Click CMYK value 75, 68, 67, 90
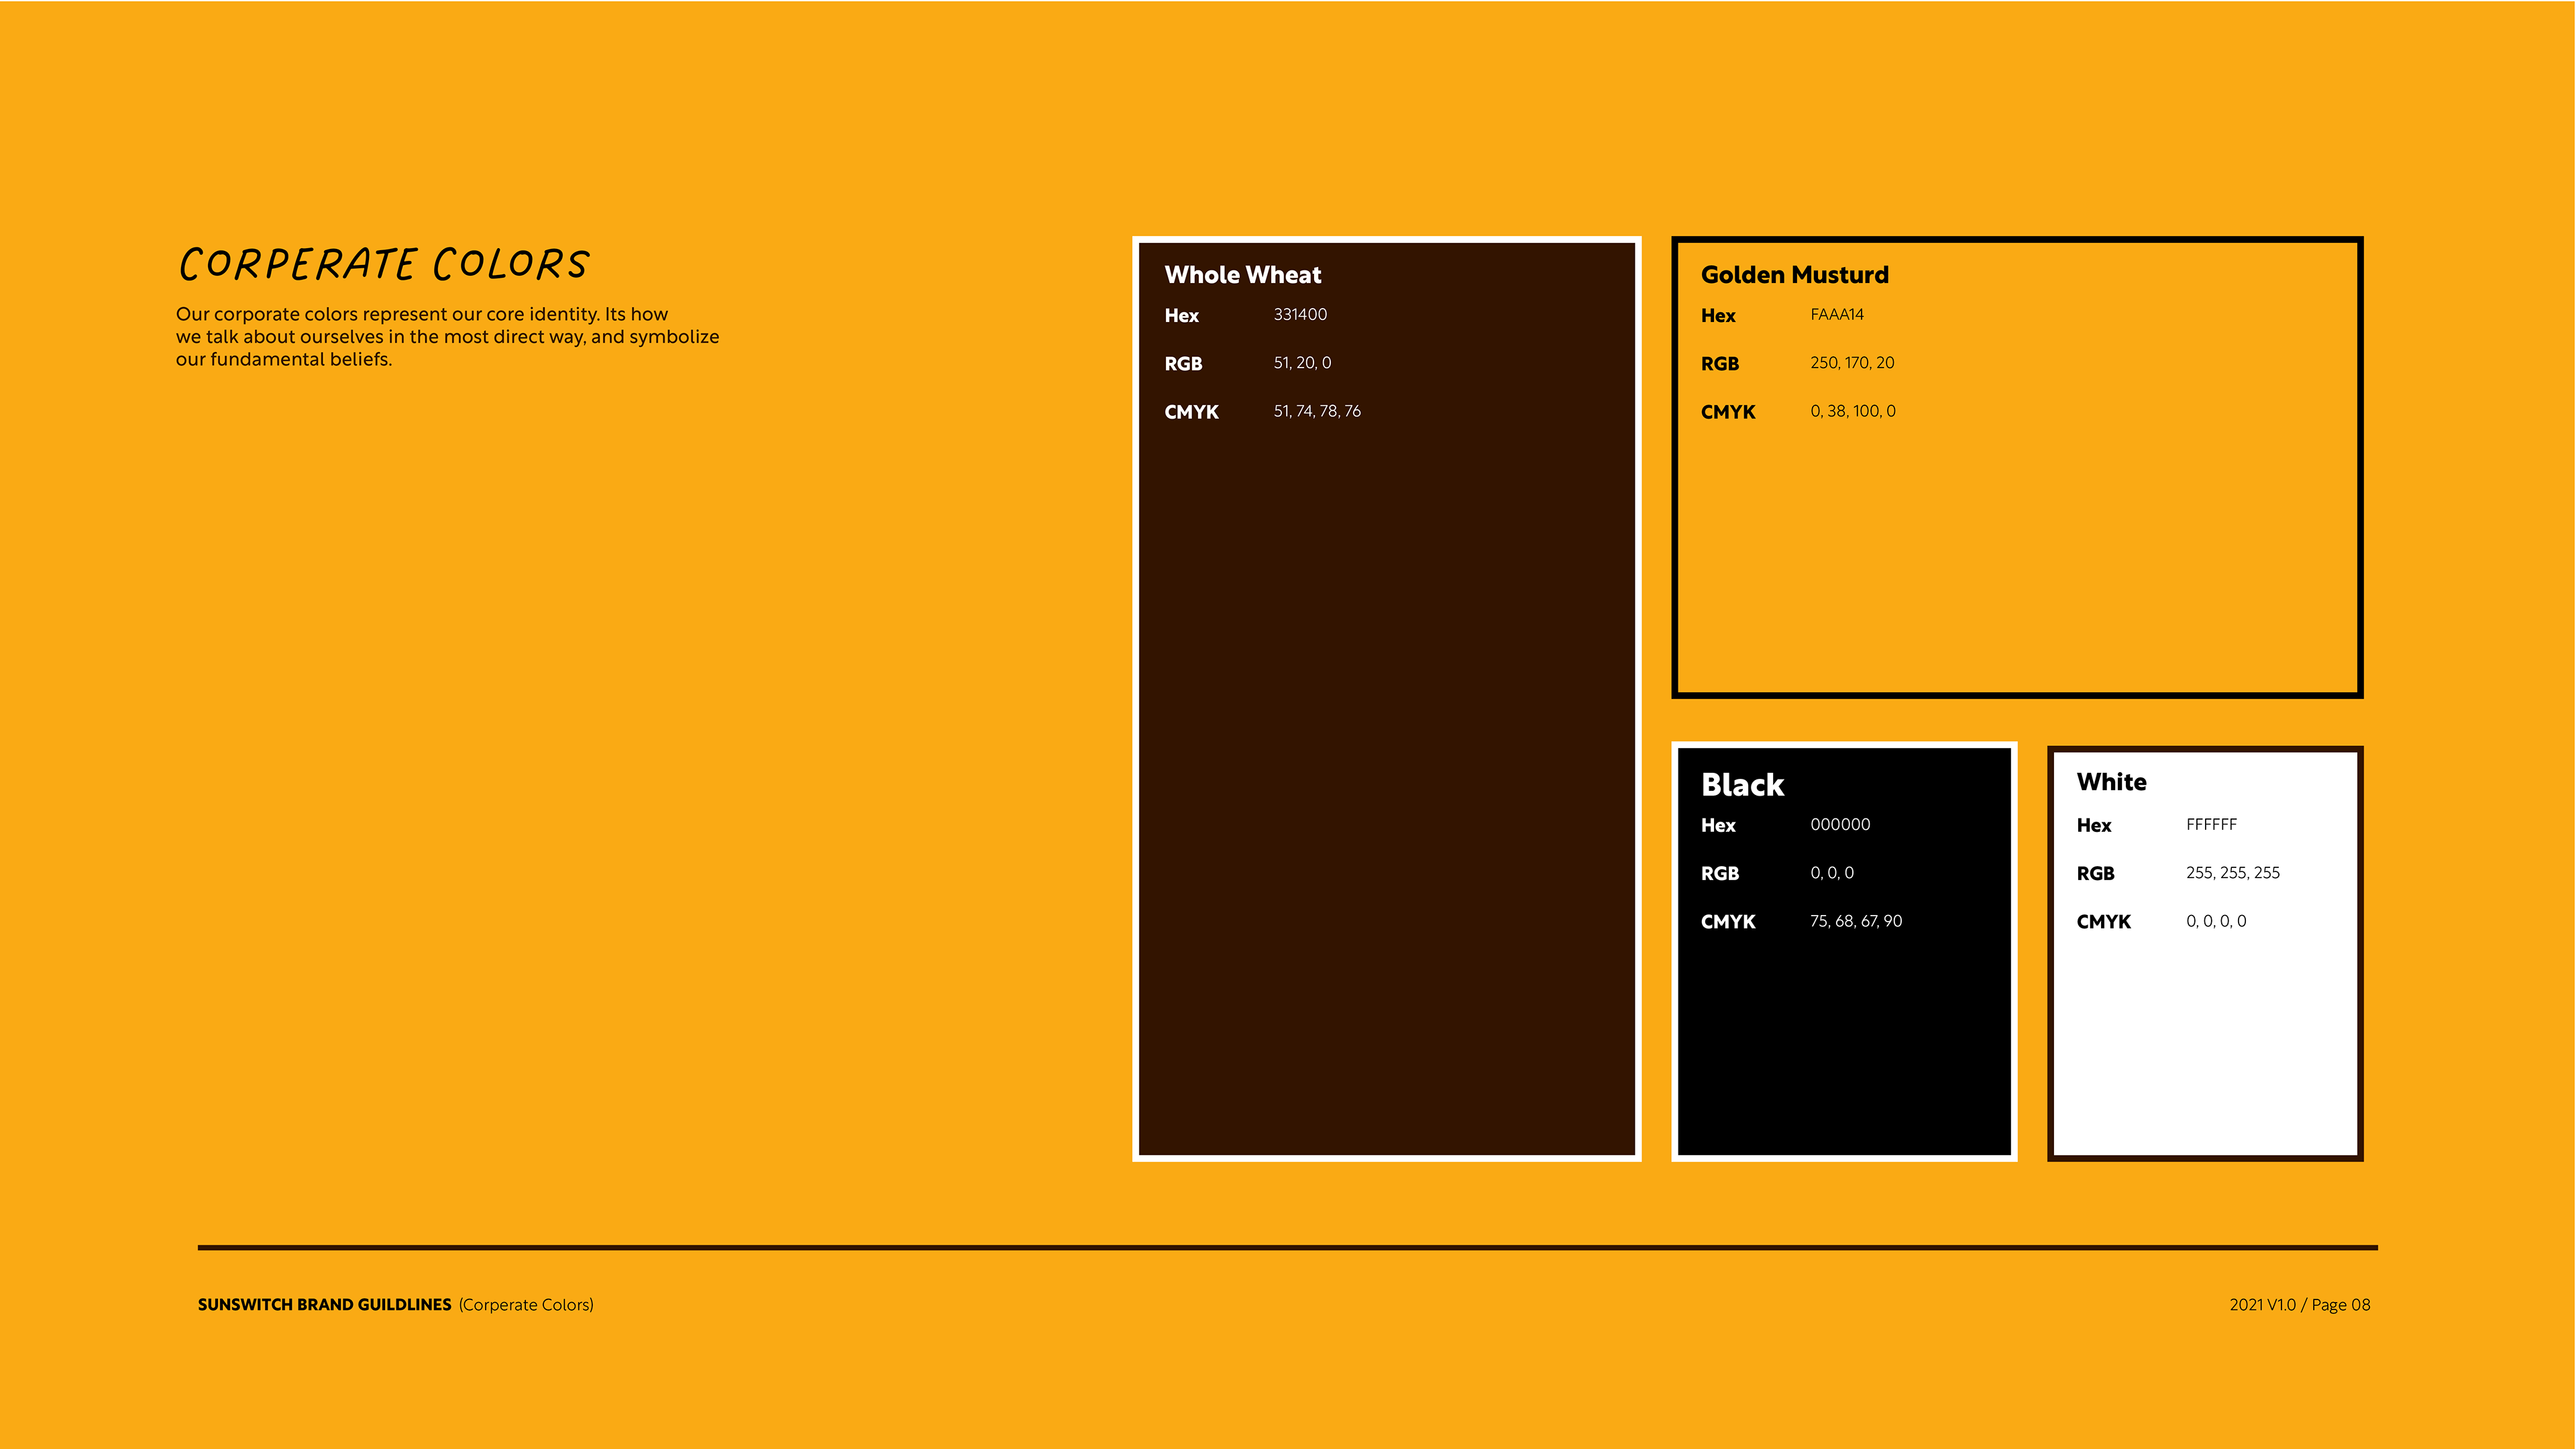Image resolution: width=2576 pixels, height=1449 pixels. pos(1855,921)
